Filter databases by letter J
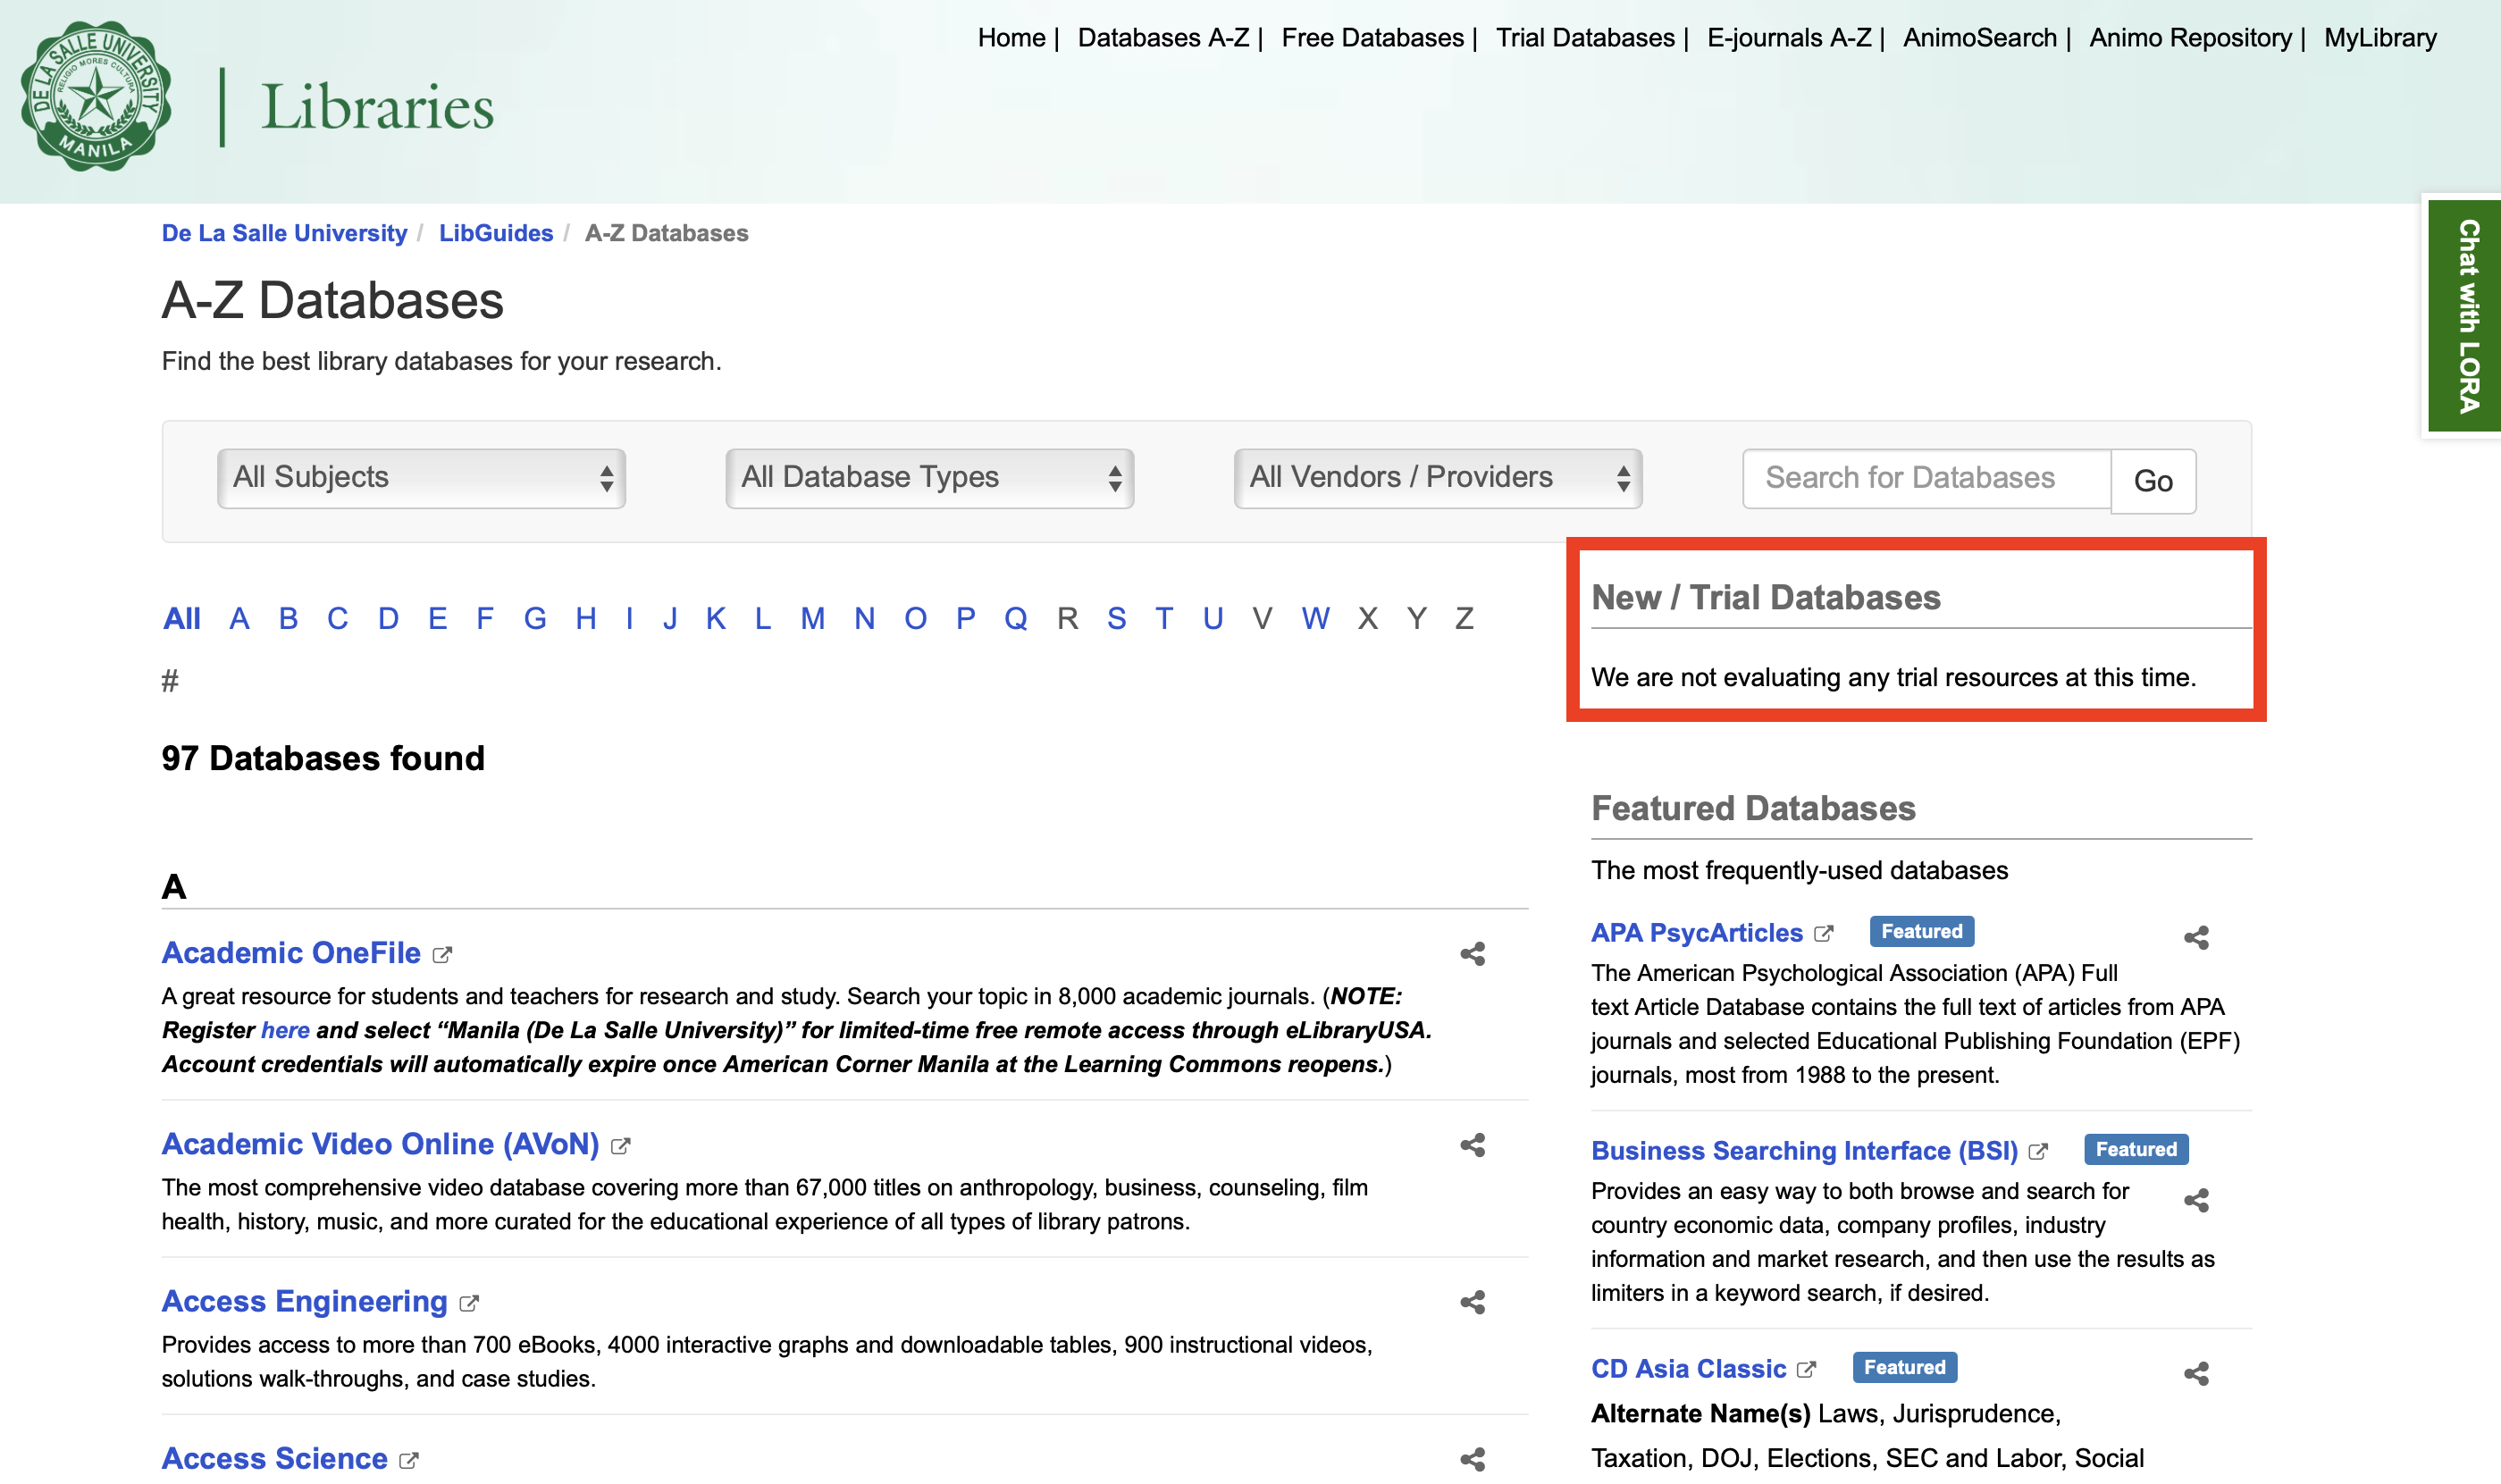2501x1484 pixels. point(670,619)
